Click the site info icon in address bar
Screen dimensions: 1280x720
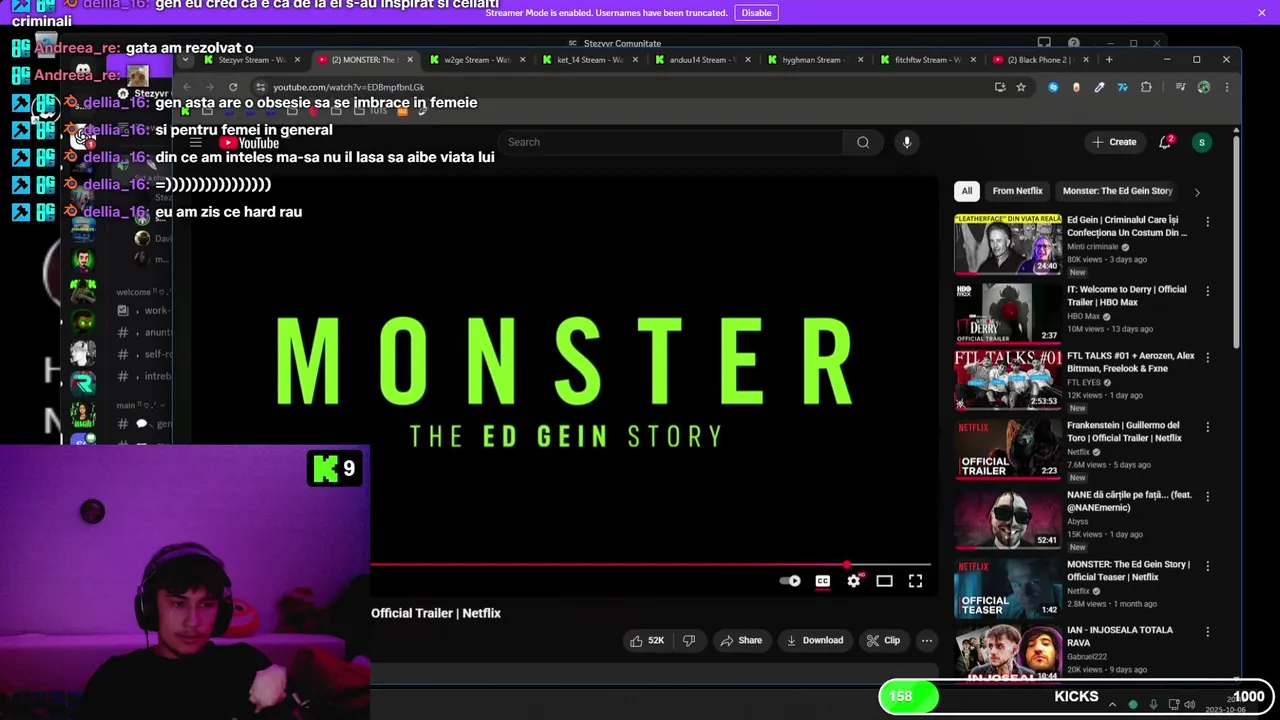[260, 87]
